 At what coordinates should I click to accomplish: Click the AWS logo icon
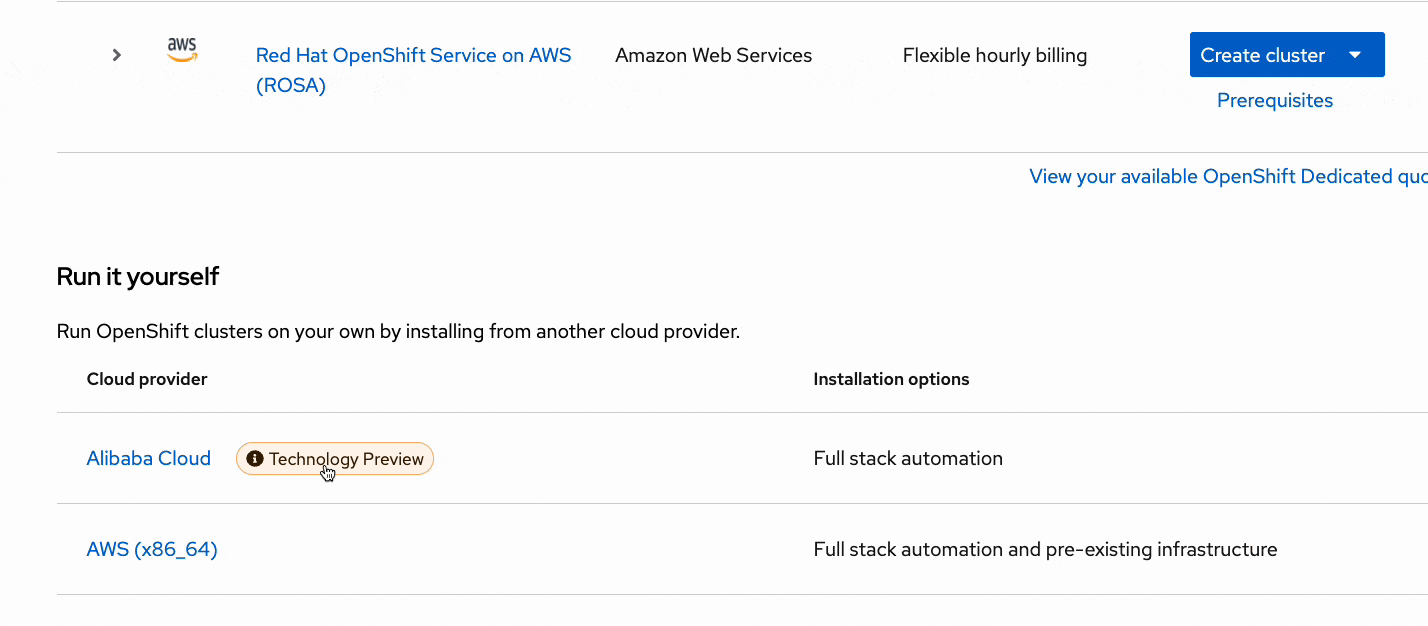click(182, 50)
